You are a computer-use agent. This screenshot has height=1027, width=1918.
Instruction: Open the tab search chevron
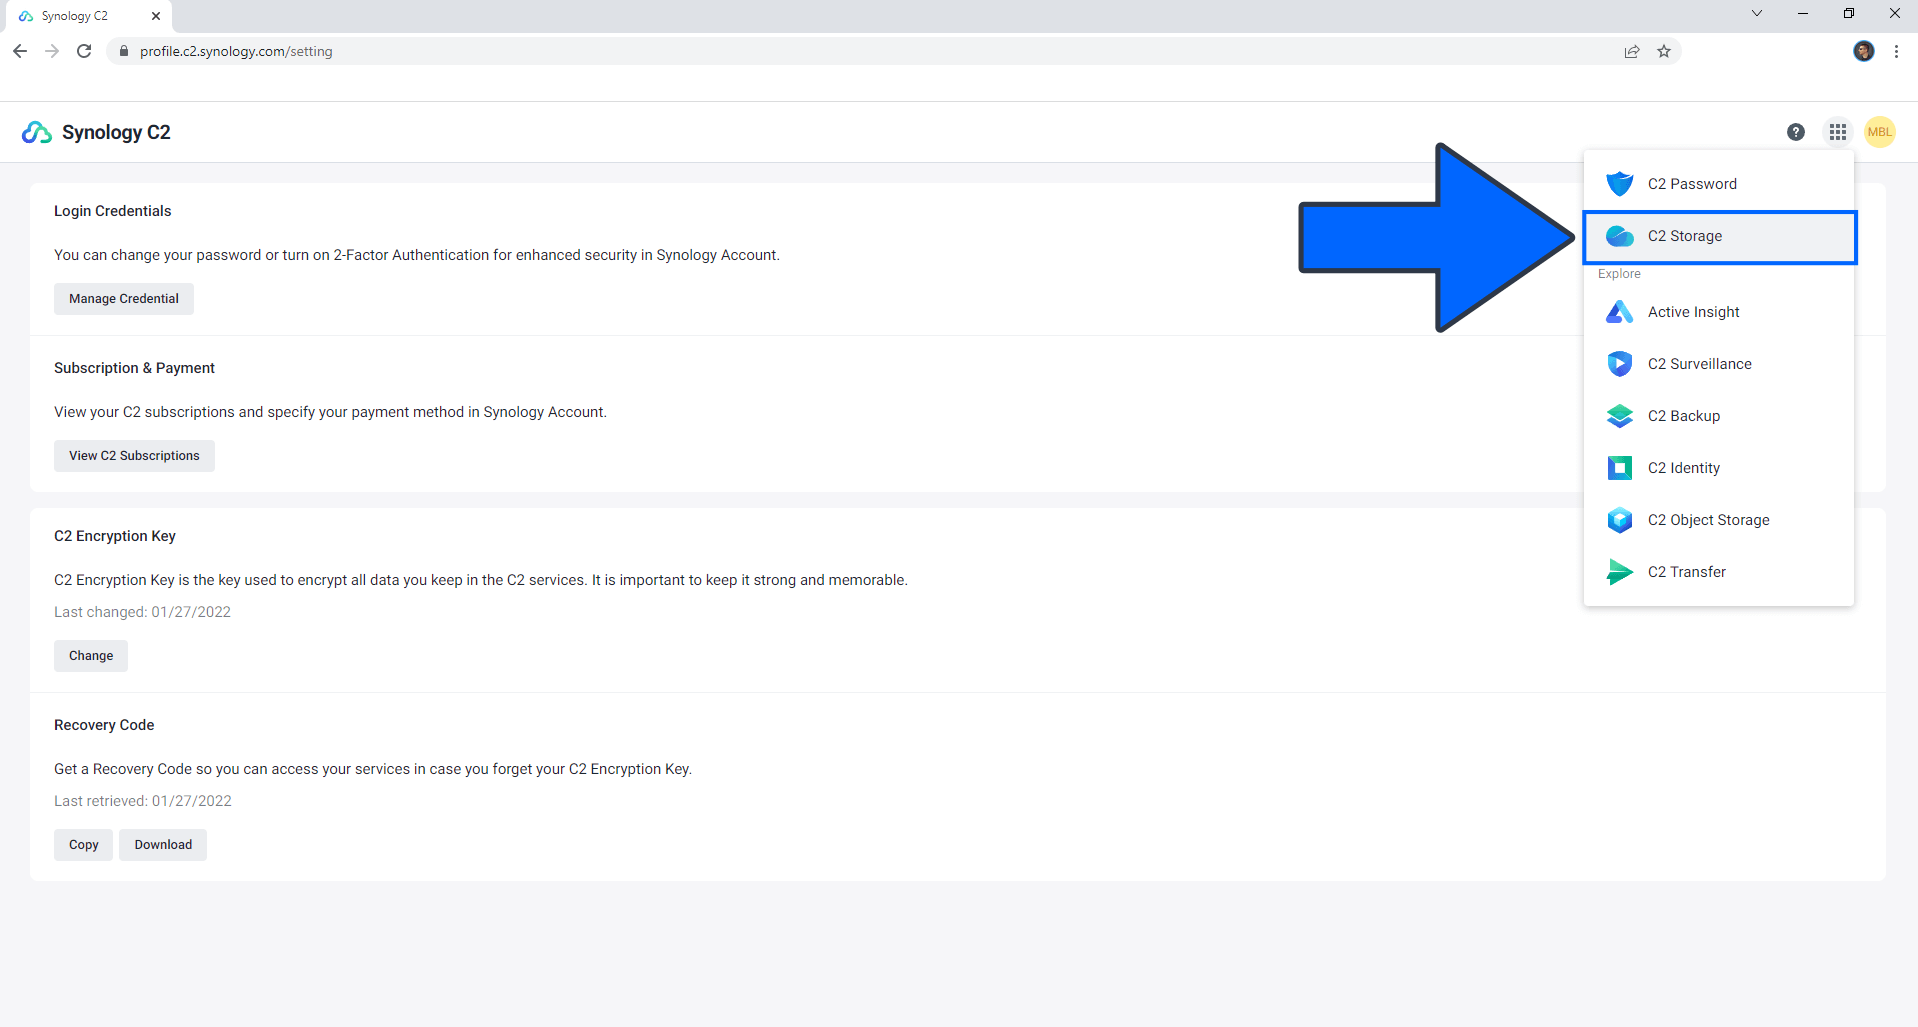tap(1757, 13)
